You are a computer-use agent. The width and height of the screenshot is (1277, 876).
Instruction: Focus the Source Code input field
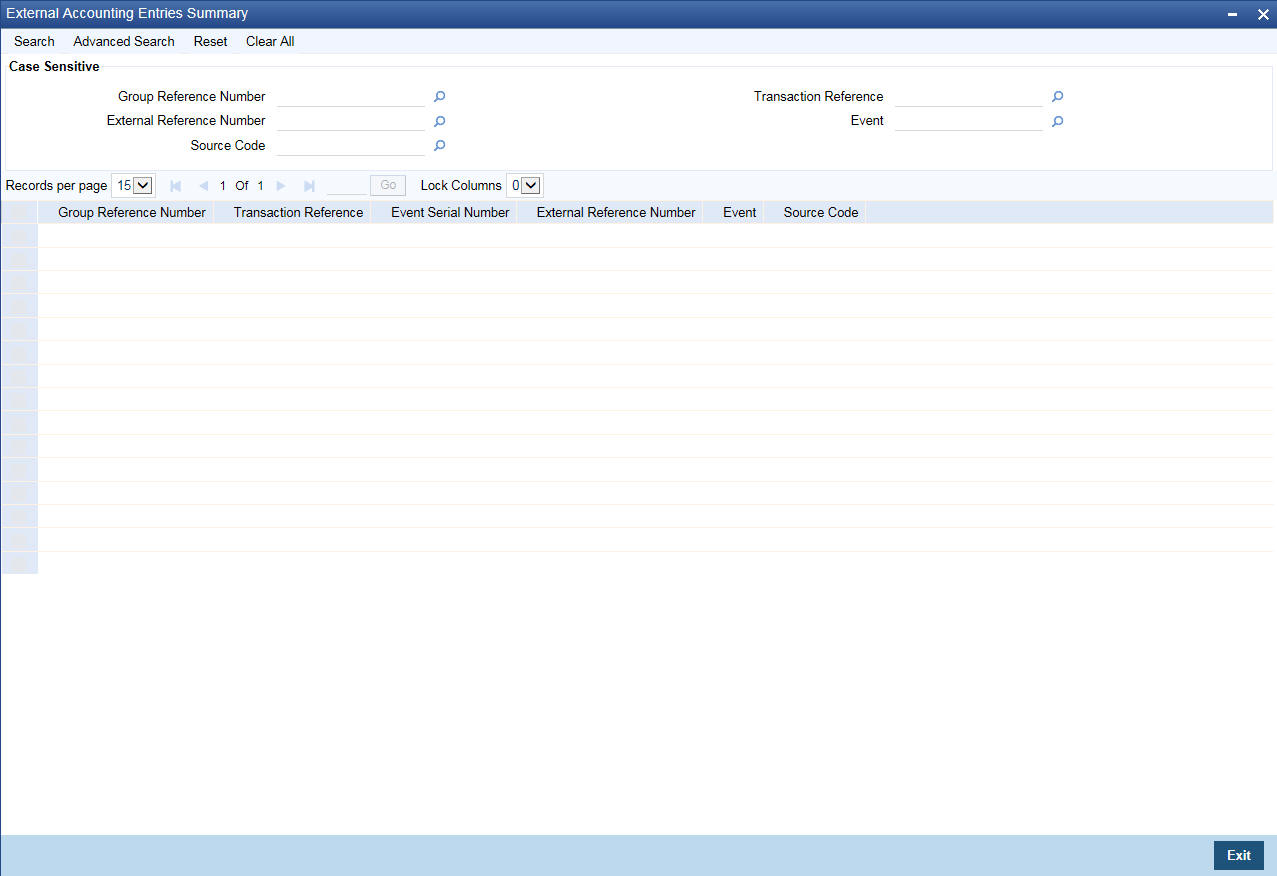[351, 146]
